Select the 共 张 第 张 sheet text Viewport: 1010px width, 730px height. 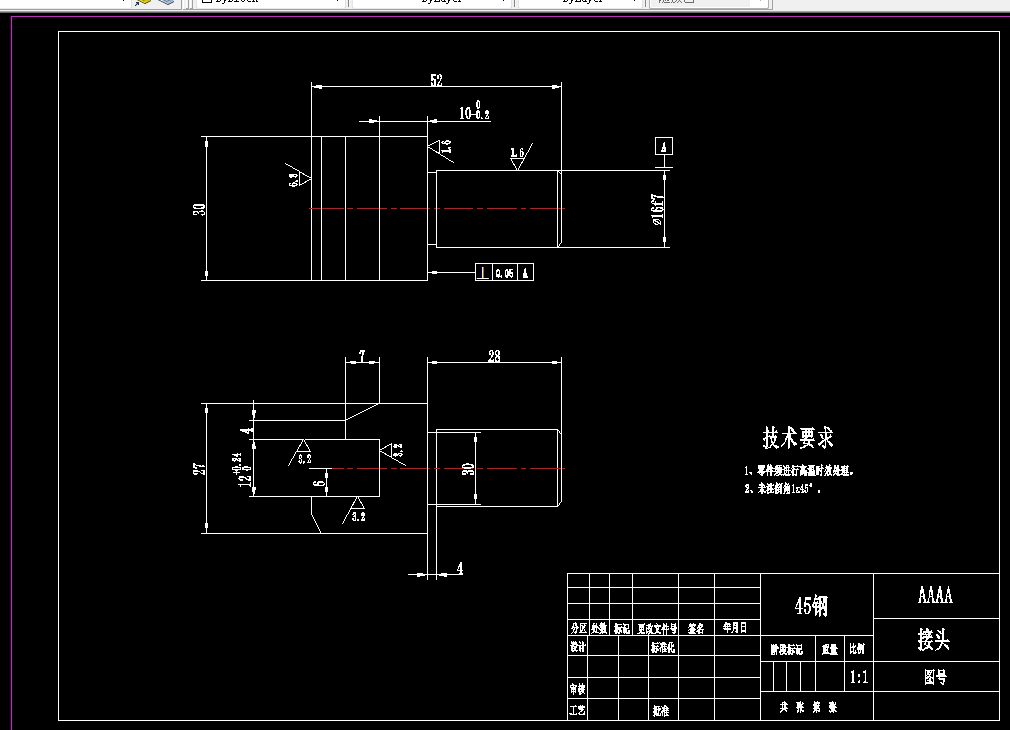click(808, 707)
